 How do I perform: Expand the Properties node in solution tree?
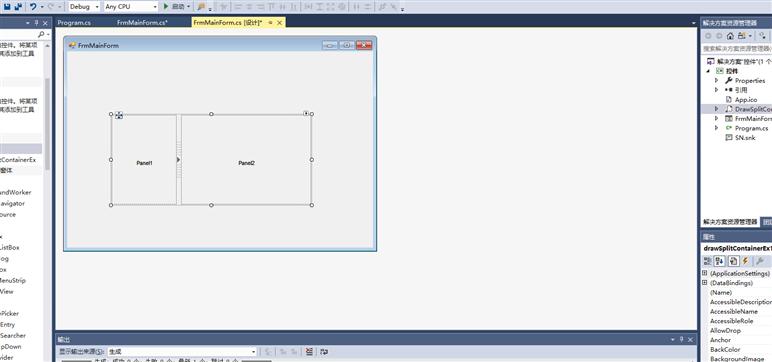(716, 80)
